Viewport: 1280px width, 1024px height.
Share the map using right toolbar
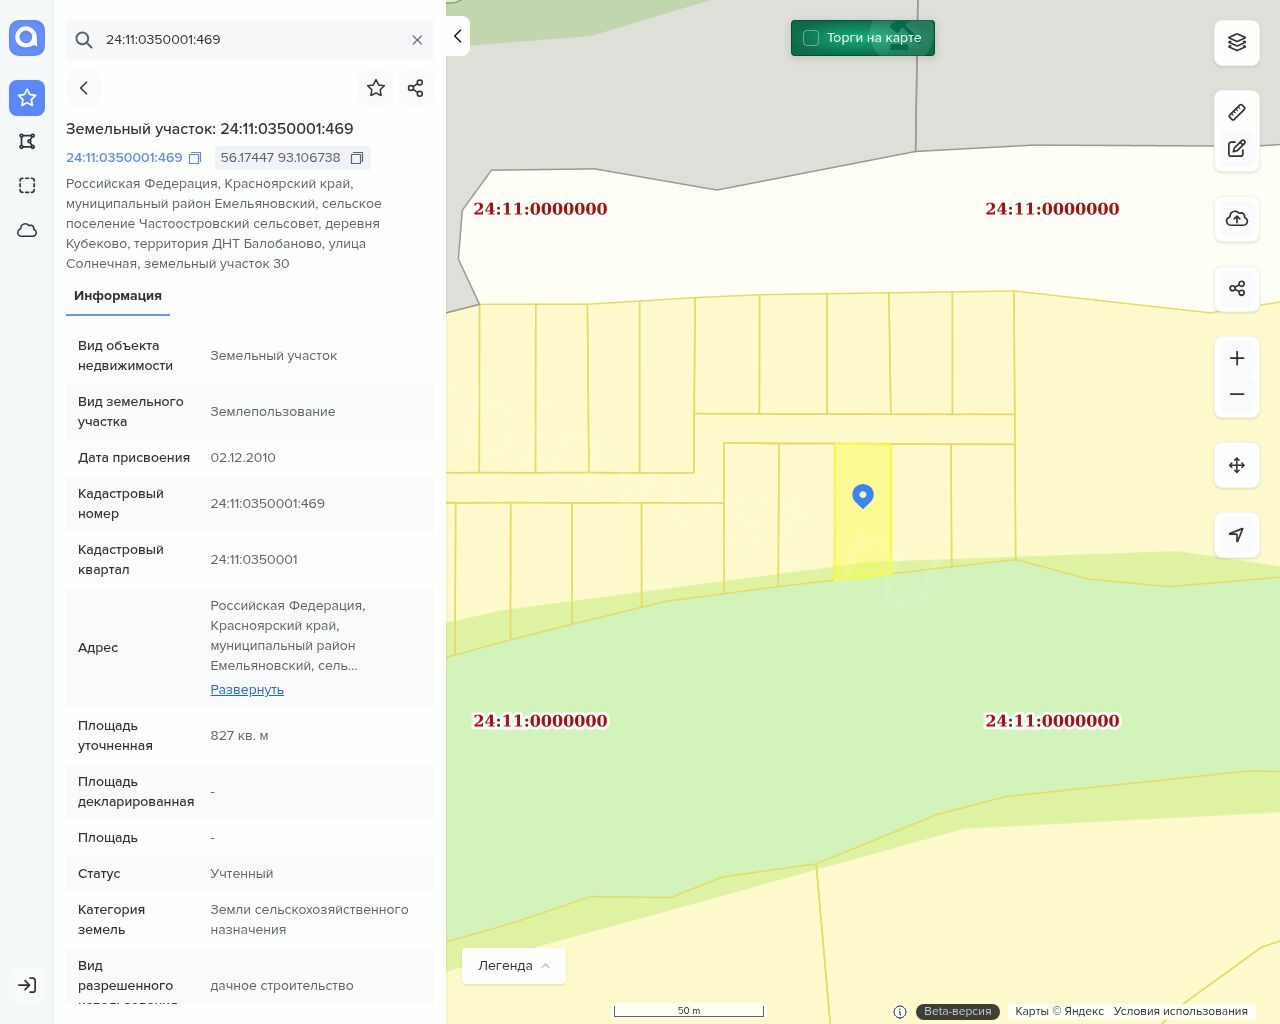tap(1237, 289)
